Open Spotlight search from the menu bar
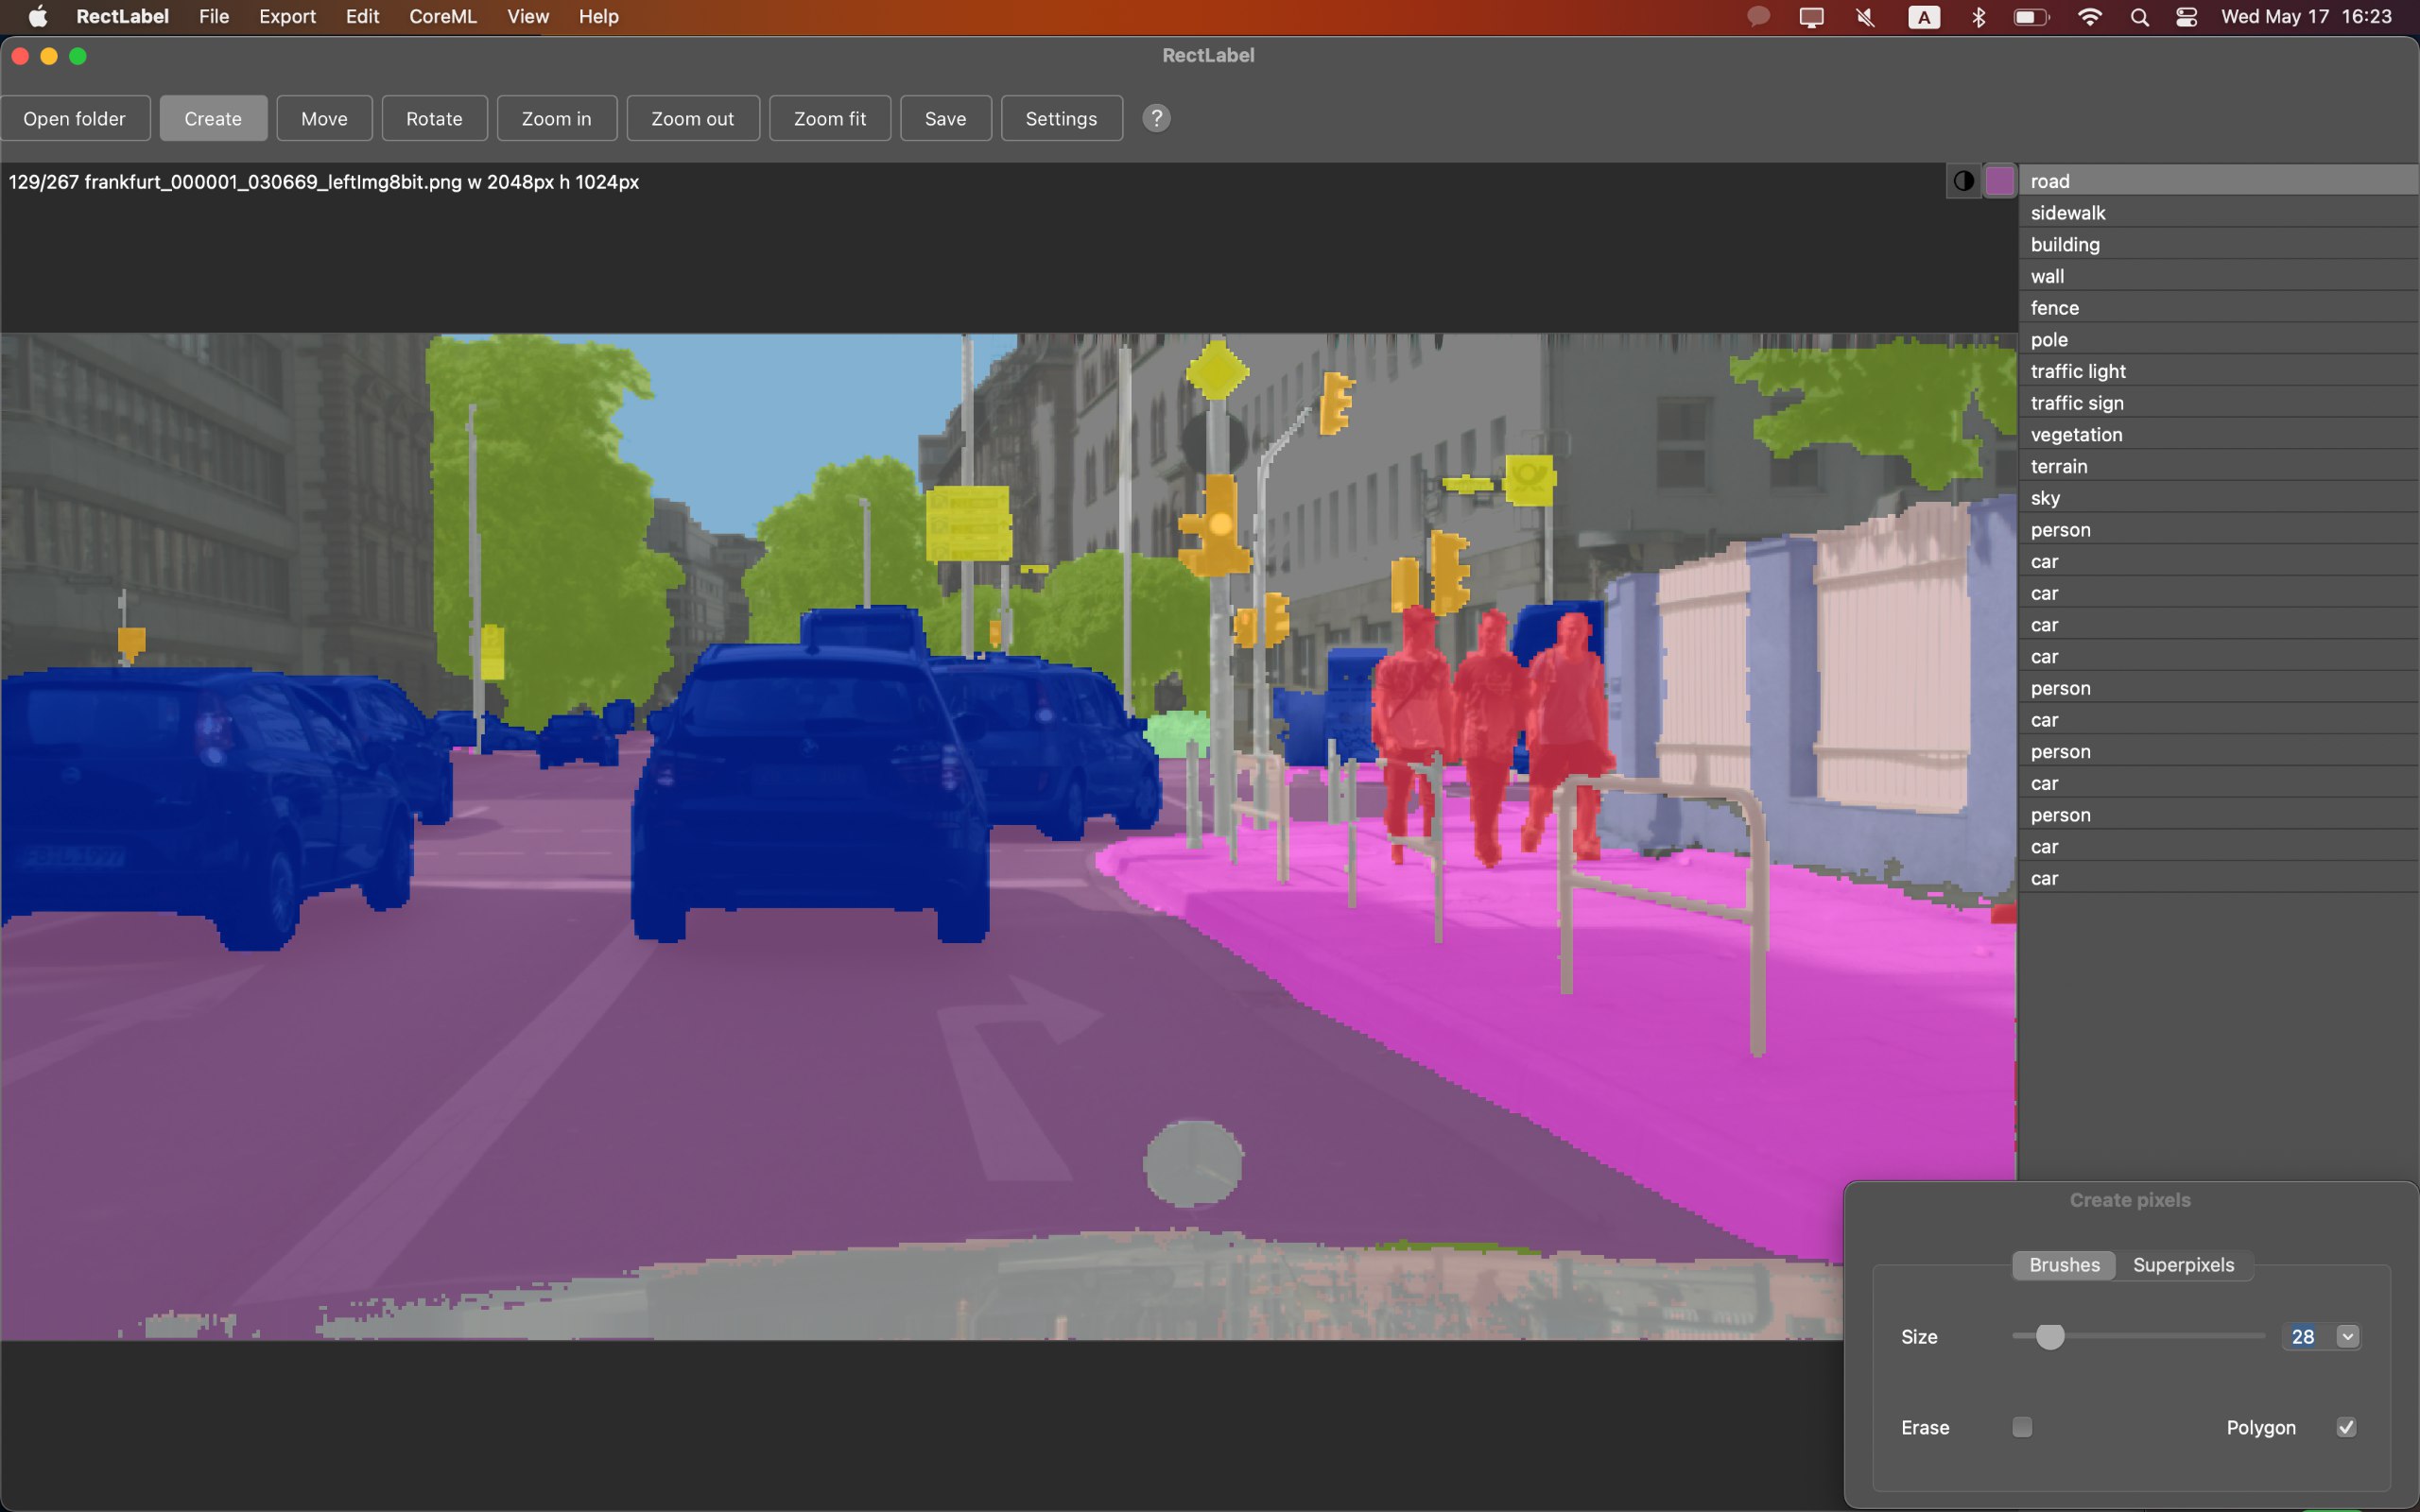Image resolution: width=2420 pixels, height=1512 pixels. [2140, 16]
